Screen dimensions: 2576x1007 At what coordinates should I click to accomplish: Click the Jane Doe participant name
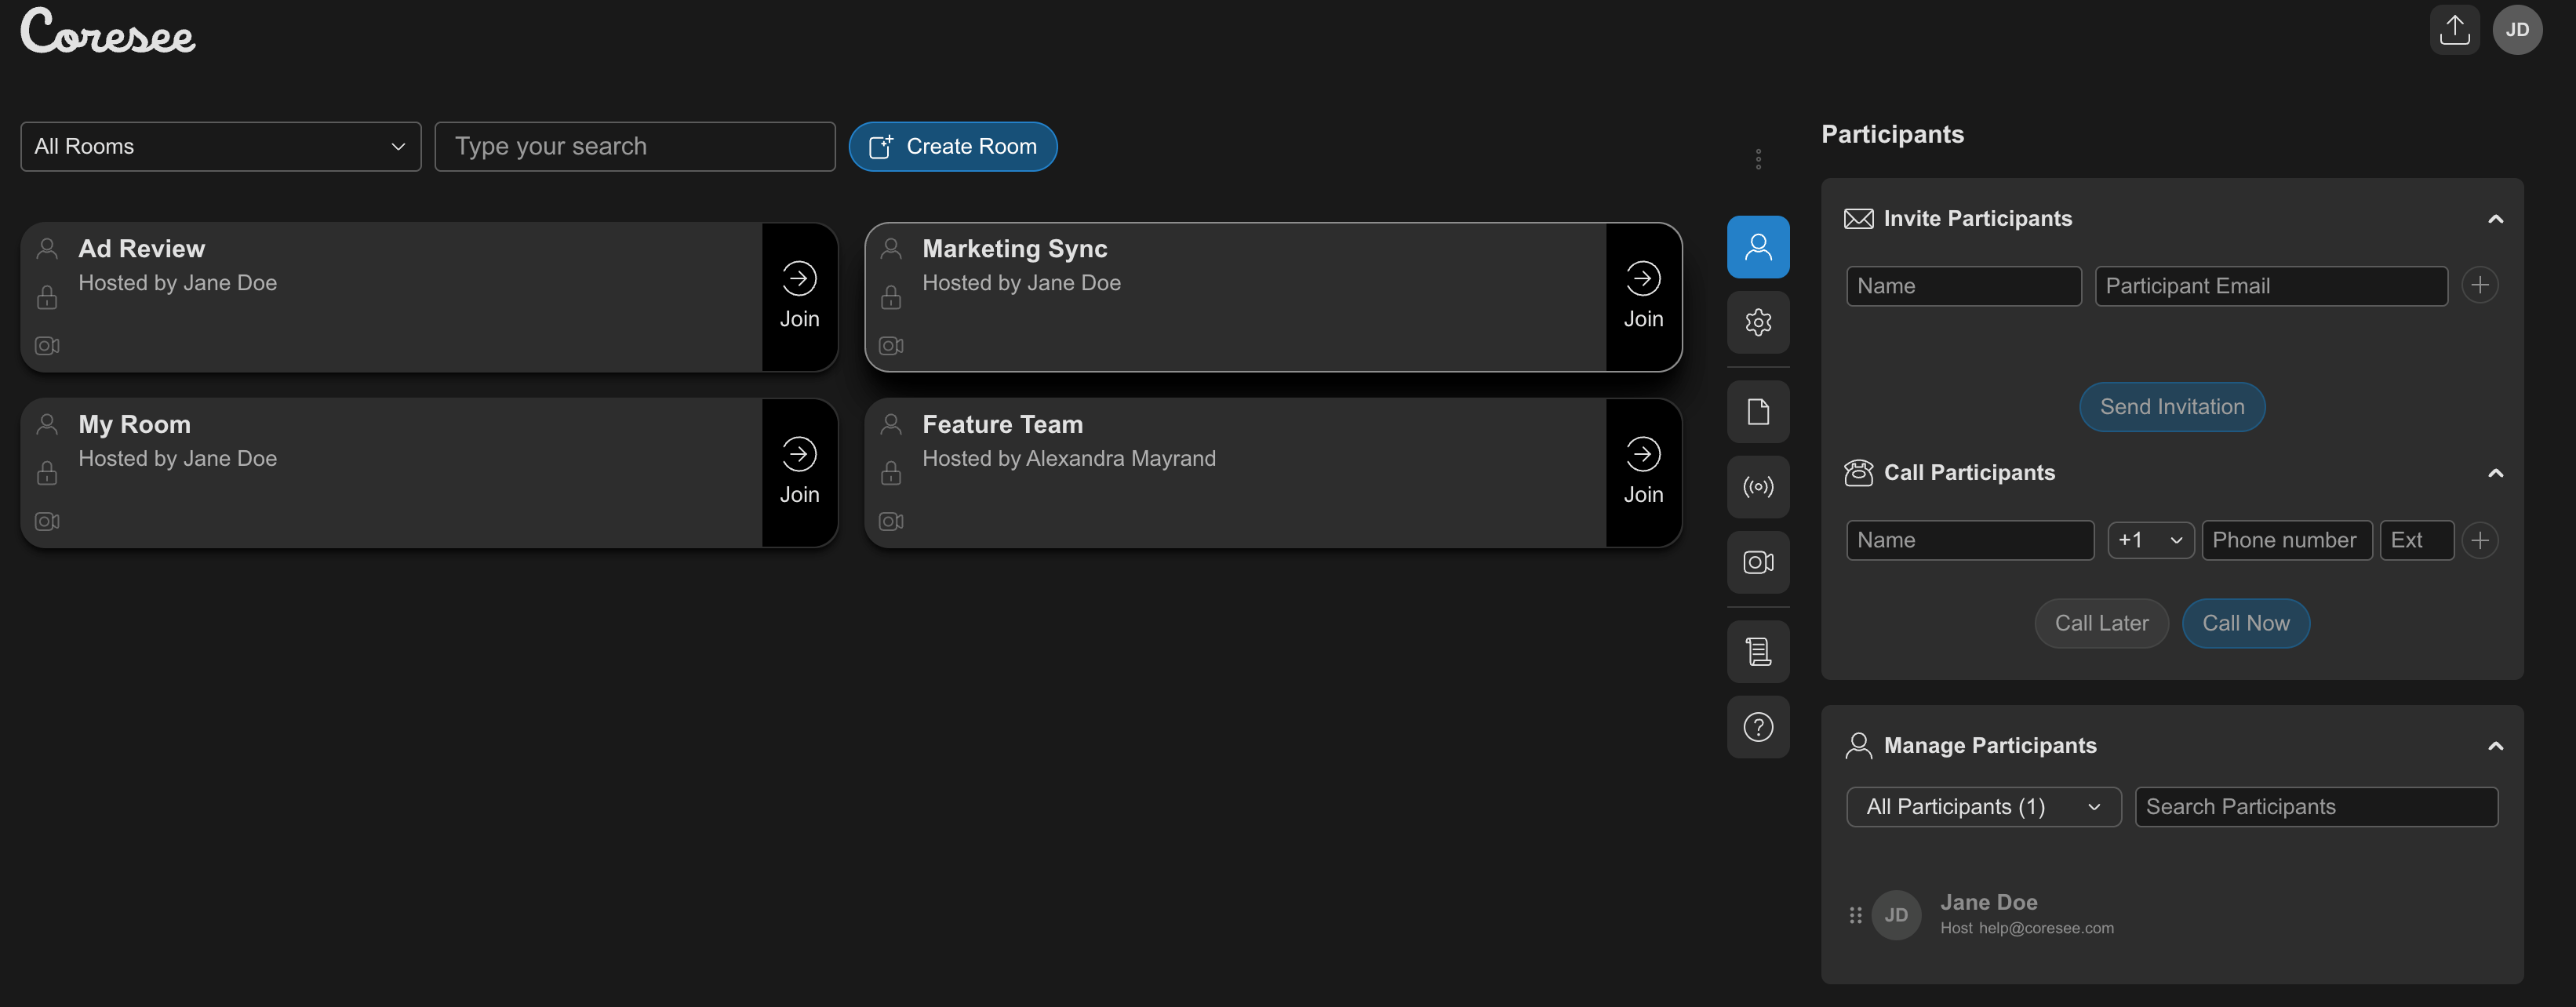tap(1988, 903)
